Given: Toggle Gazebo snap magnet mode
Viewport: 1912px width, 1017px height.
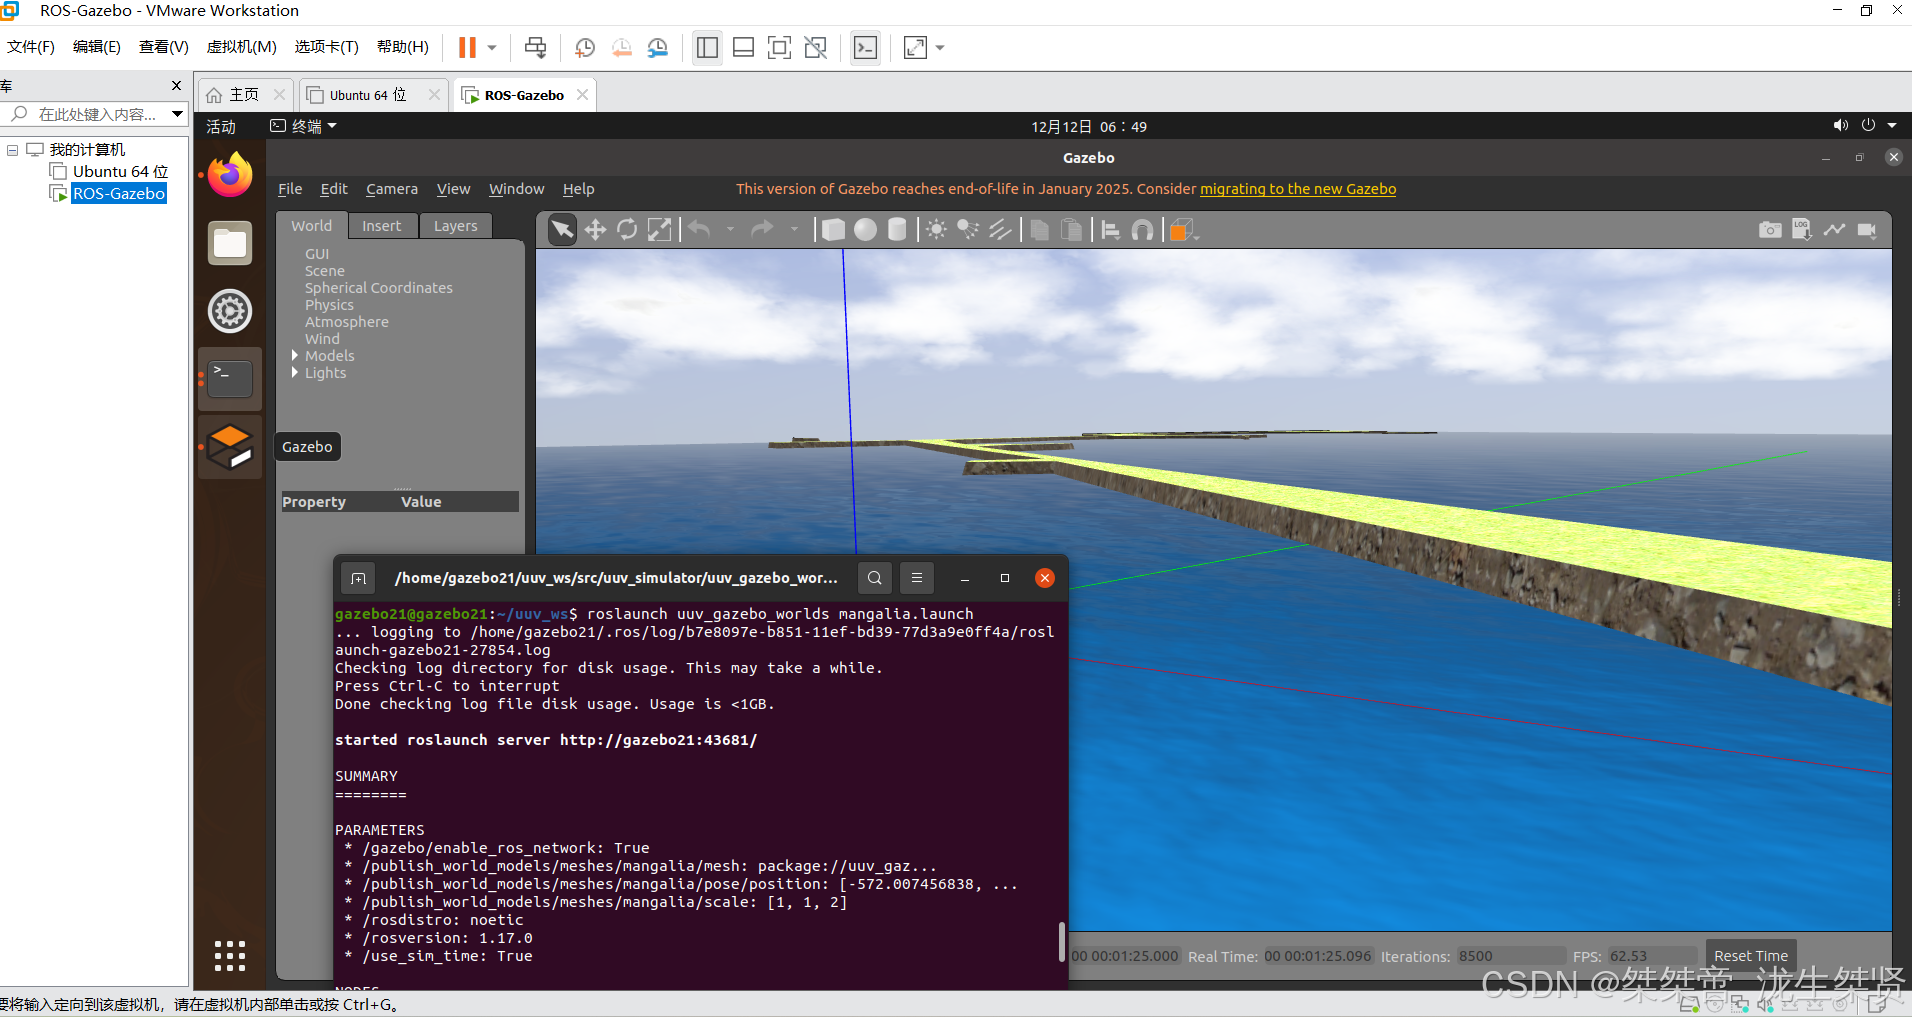Looking at the screenshot, I should [1142, 230].
